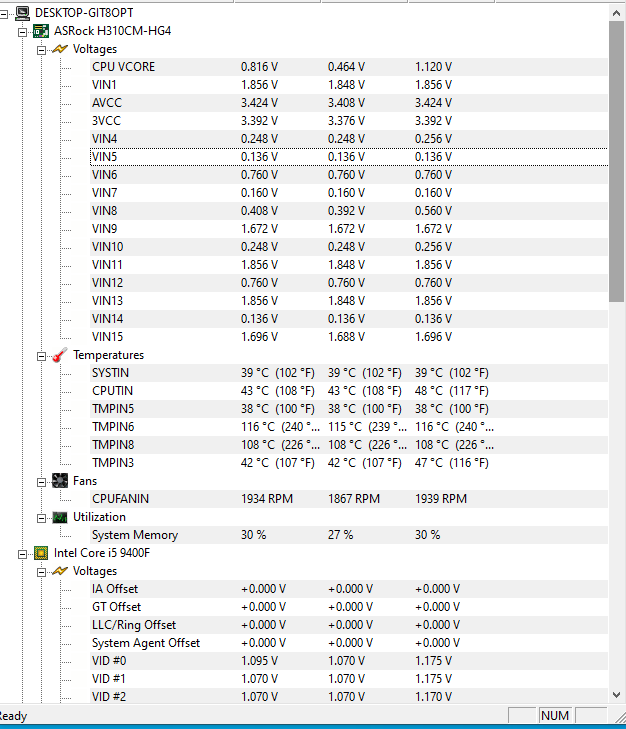Select the VIN7 row
Image resolution: width=626 pixels, height=729 pixels.
349,193
